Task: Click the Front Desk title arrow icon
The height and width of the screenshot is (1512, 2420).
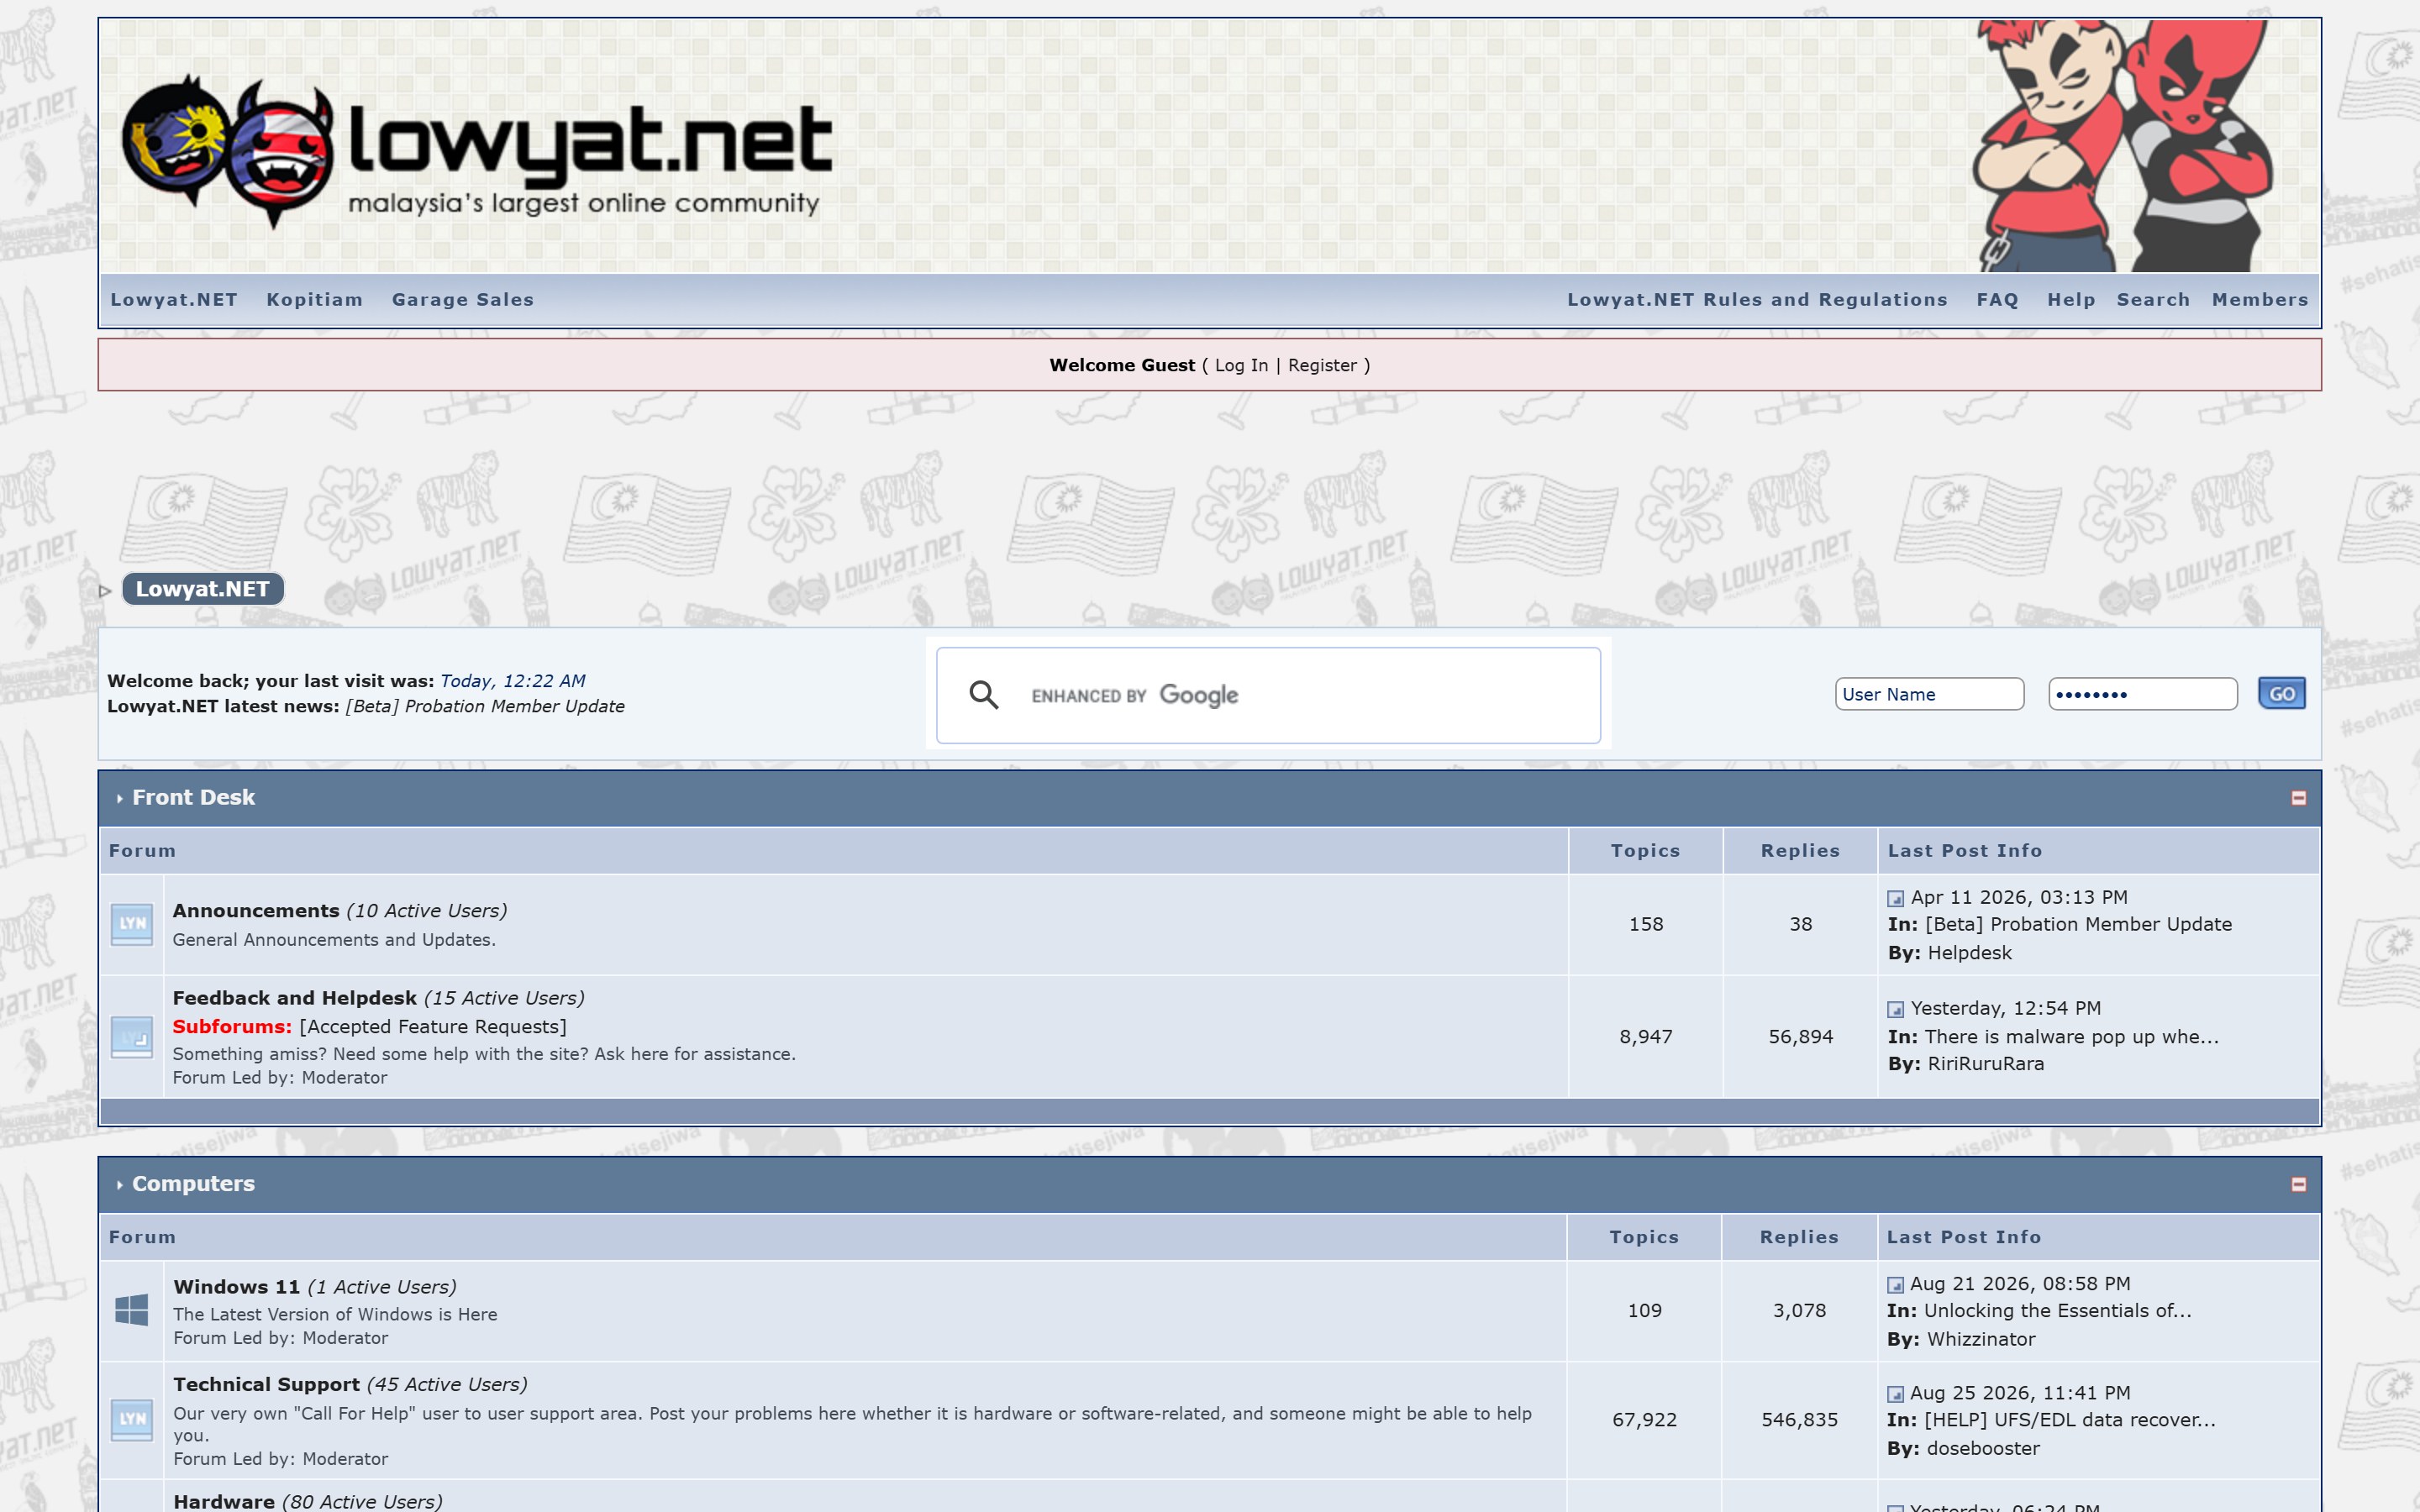Action: (119, 799)
